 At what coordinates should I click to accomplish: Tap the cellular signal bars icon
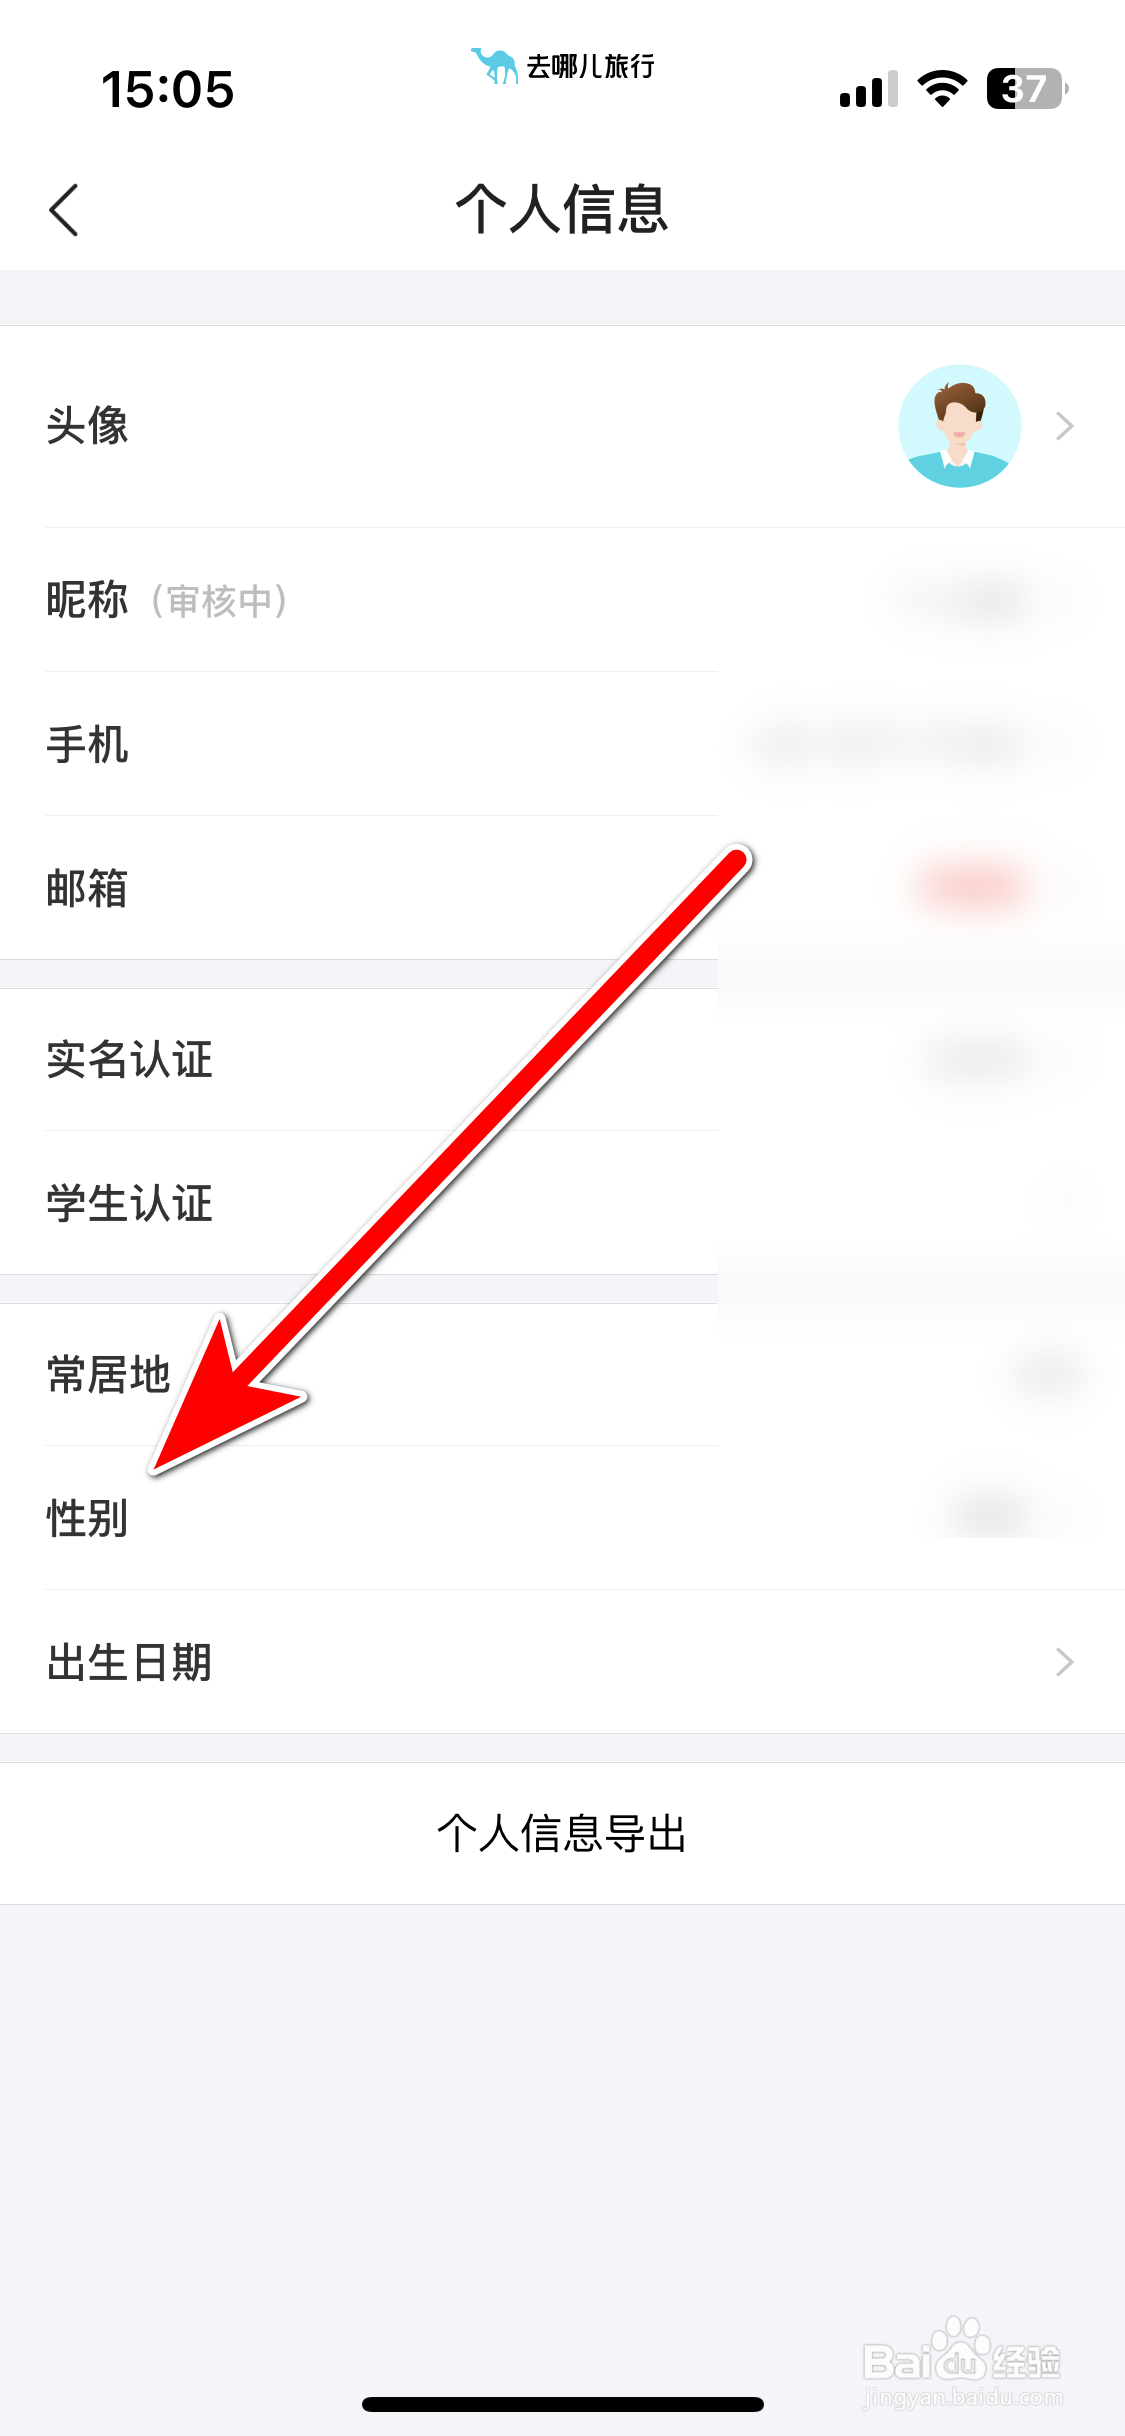869,89
